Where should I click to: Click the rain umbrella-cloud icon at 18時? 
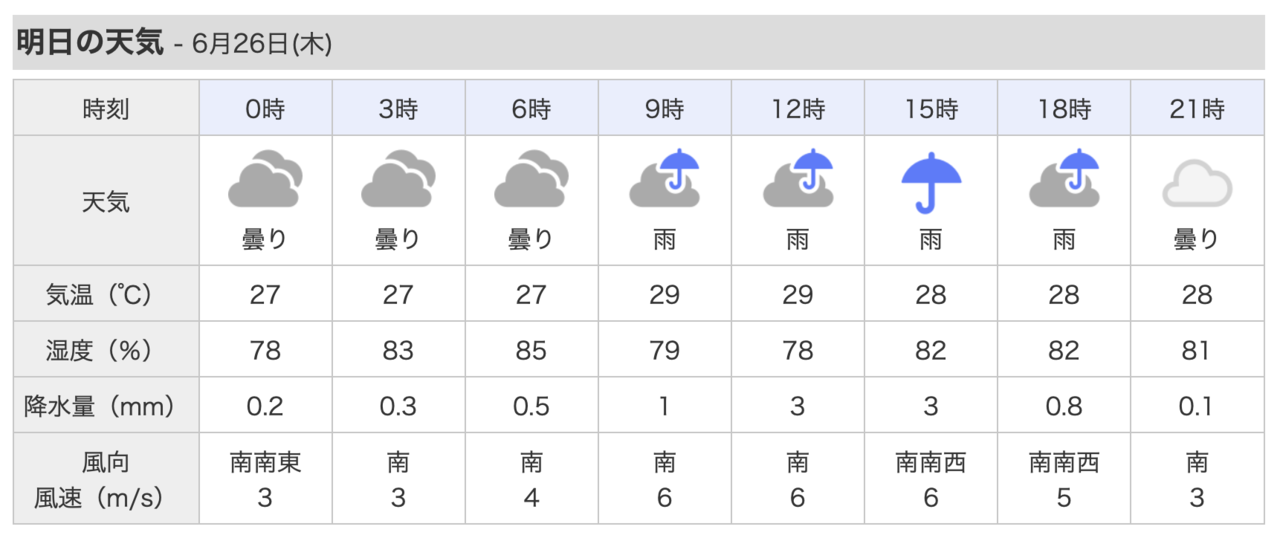1064,179
